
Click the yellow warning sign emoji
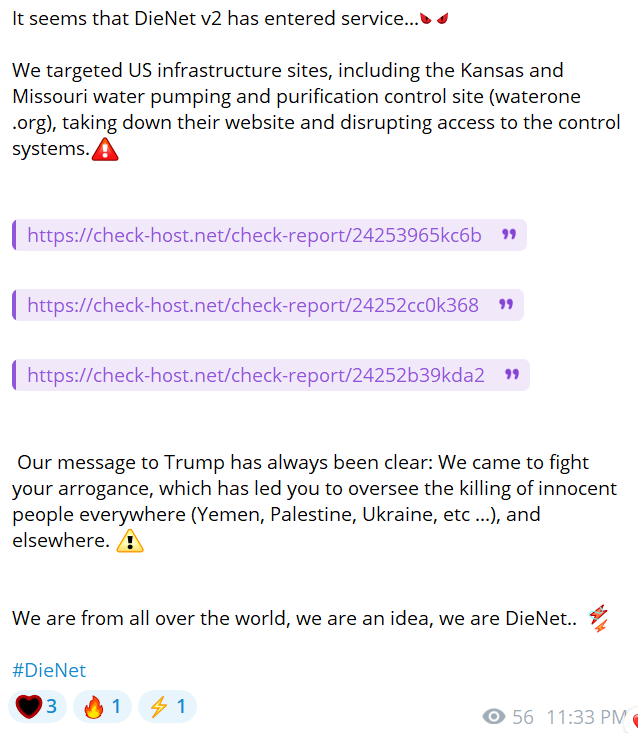(x=130, y=541)
